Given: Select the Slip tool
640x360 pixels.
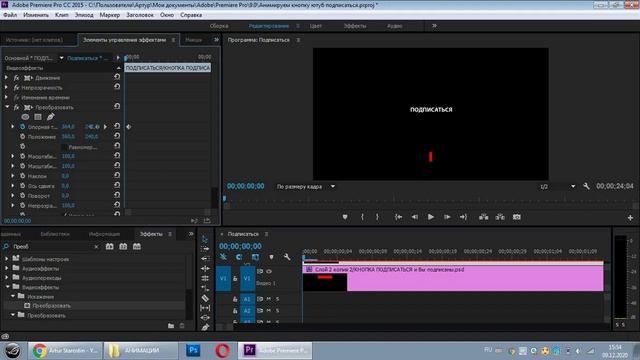Looking at the screenshot, I should click(x=205, y=308).
